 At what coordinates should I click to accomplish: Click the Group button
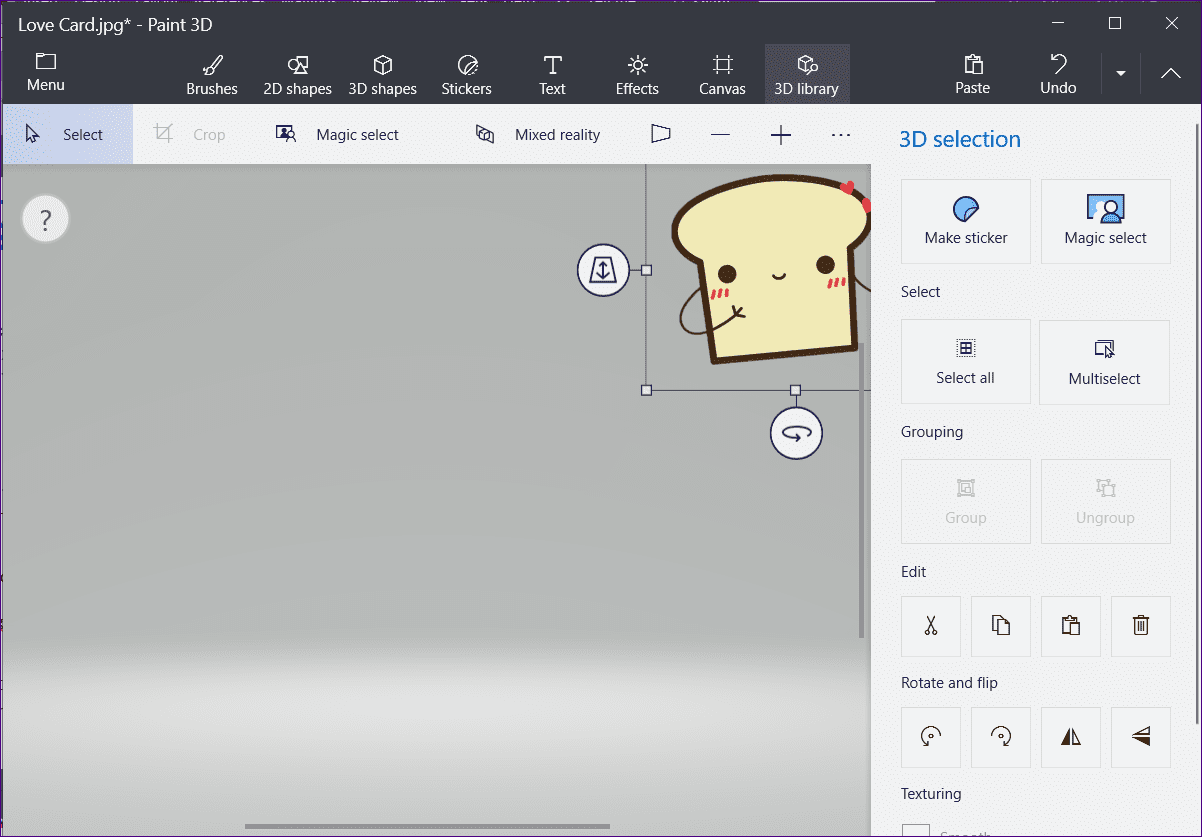tap(966, 501)
